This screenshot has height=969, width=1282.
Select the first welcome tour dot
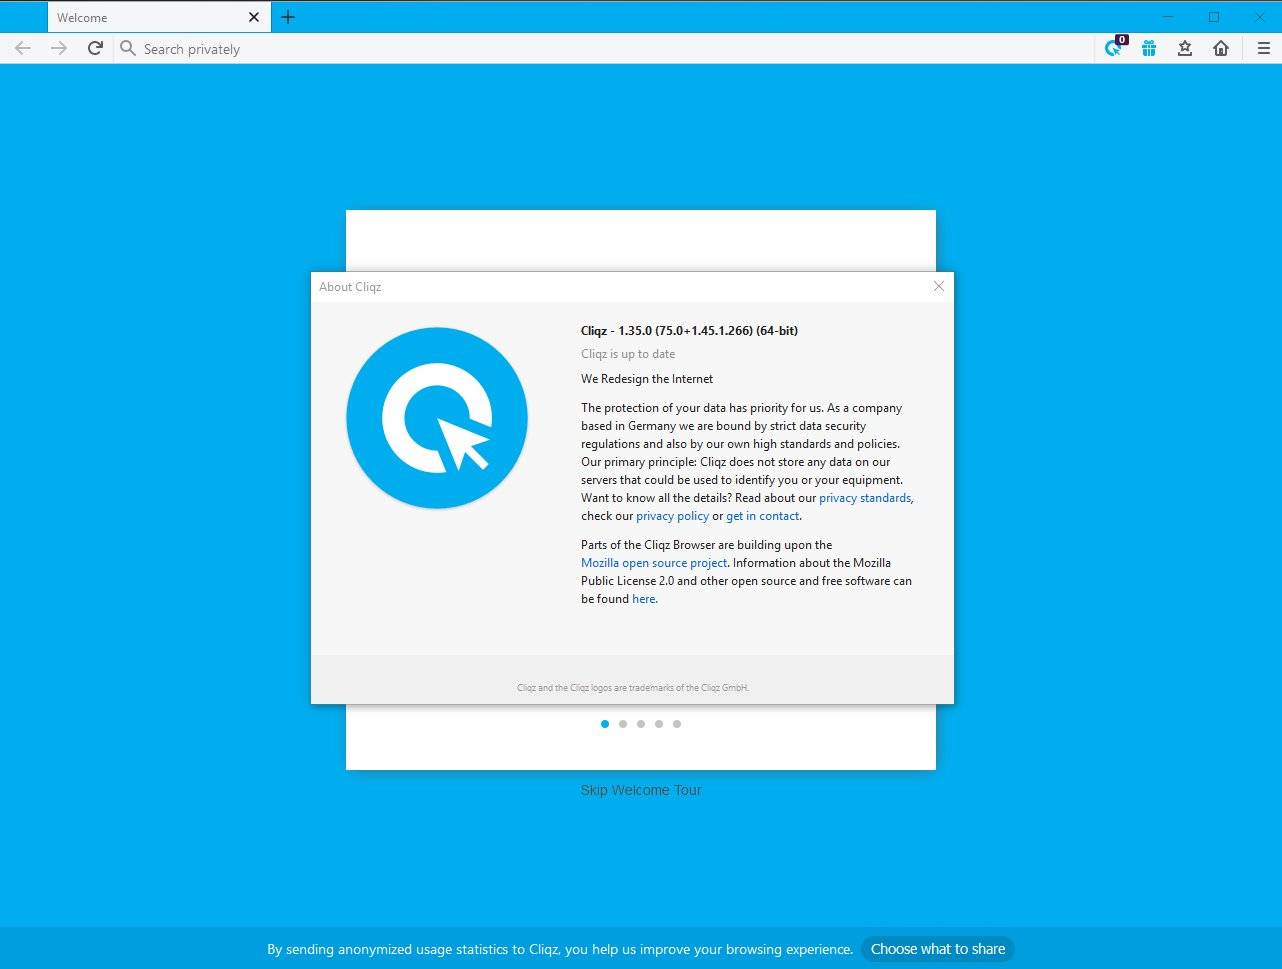605,724
